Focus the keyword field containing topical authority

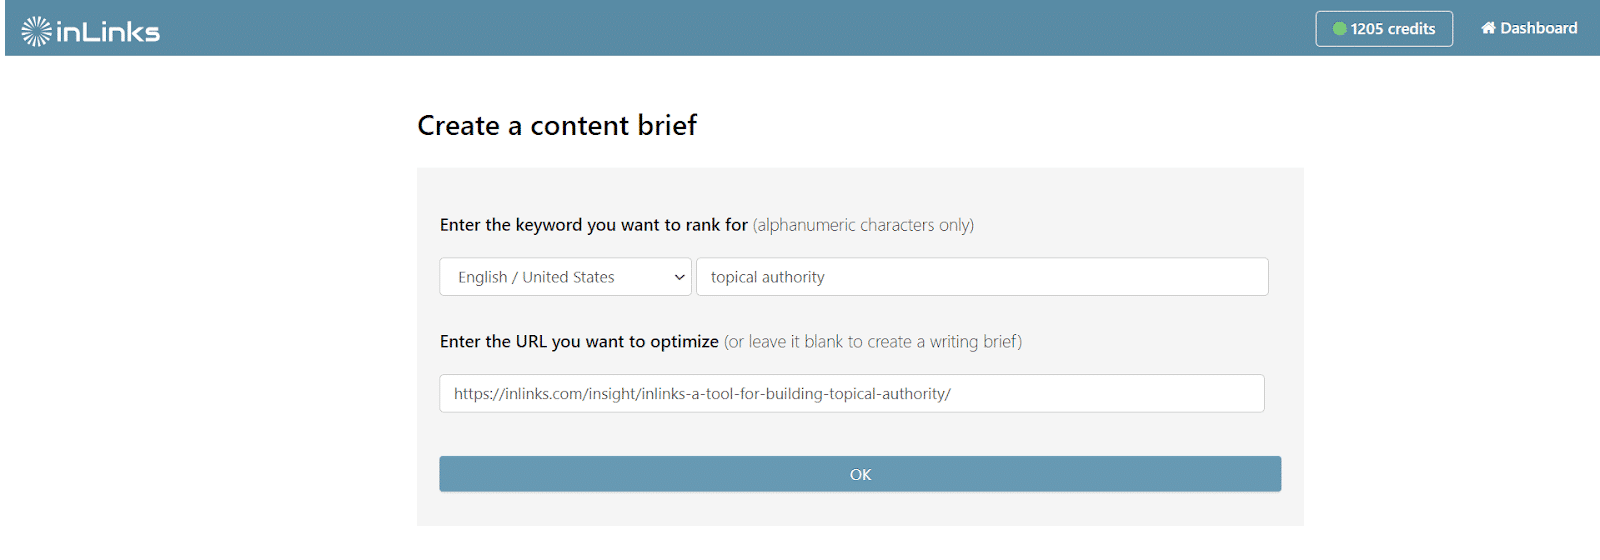coord(982,277)
